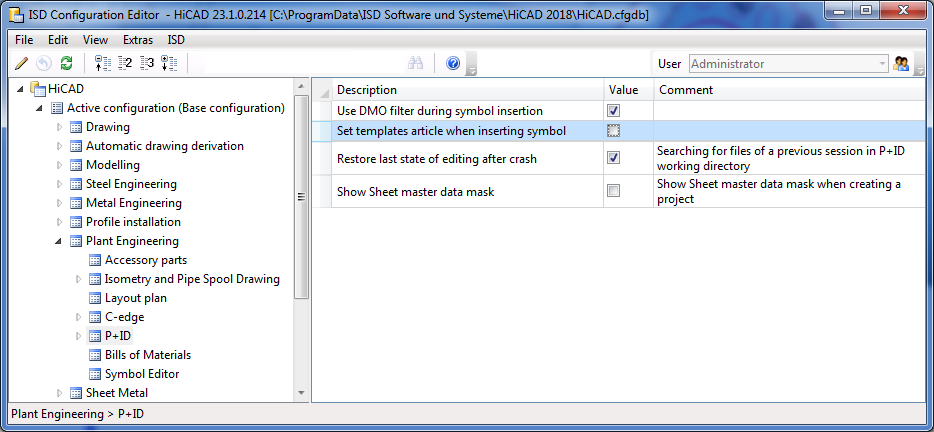Open the Extras menu
Screen dimensions: 934x432
(138, 40)
